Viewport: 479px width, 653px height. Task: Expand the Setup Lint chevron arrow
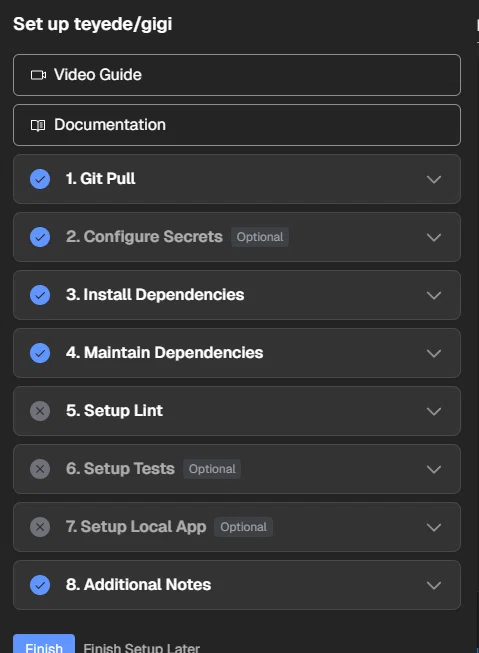pyautogui.click(x=434, y=411)
